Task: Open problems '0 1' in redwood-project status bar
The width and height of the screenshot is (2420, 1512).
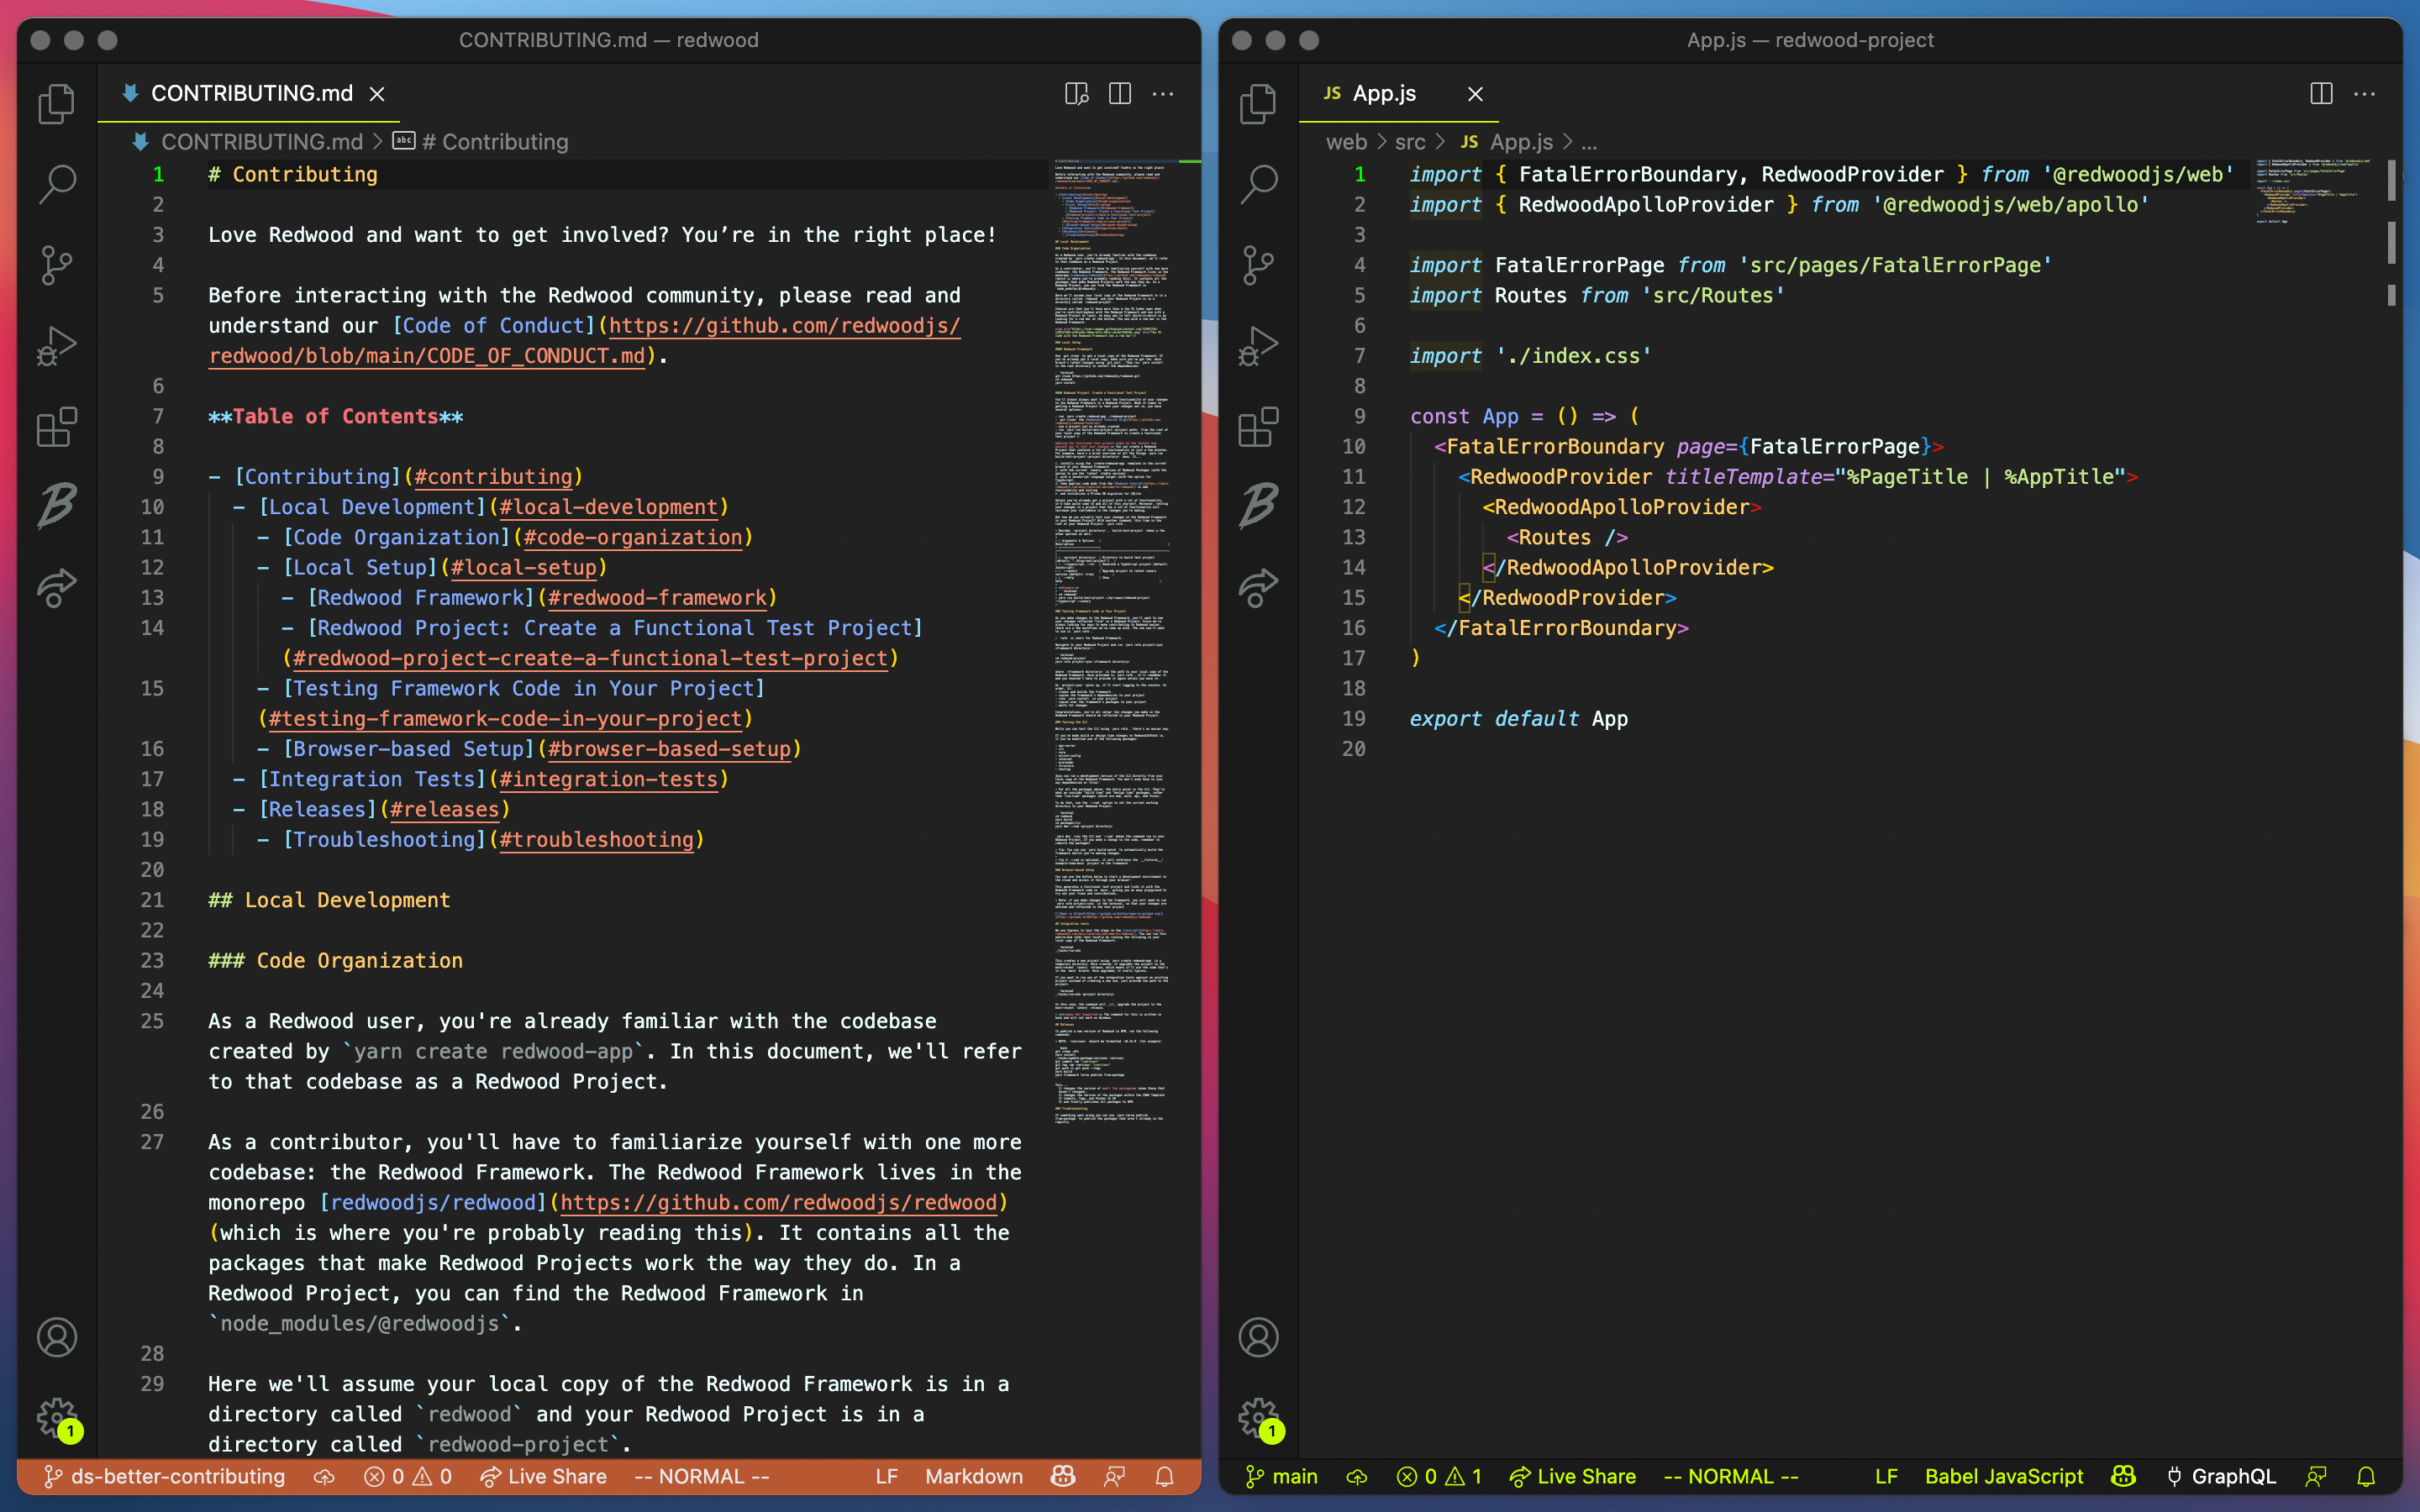Action: [x=1440, y=1477]
